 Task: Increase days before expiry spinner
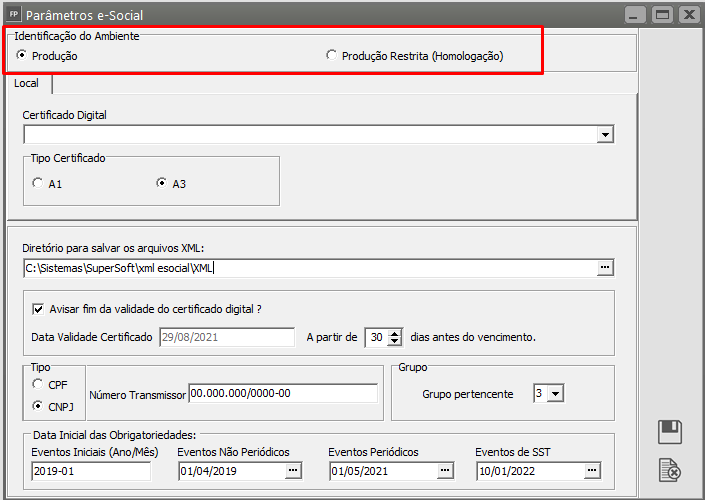394,333
